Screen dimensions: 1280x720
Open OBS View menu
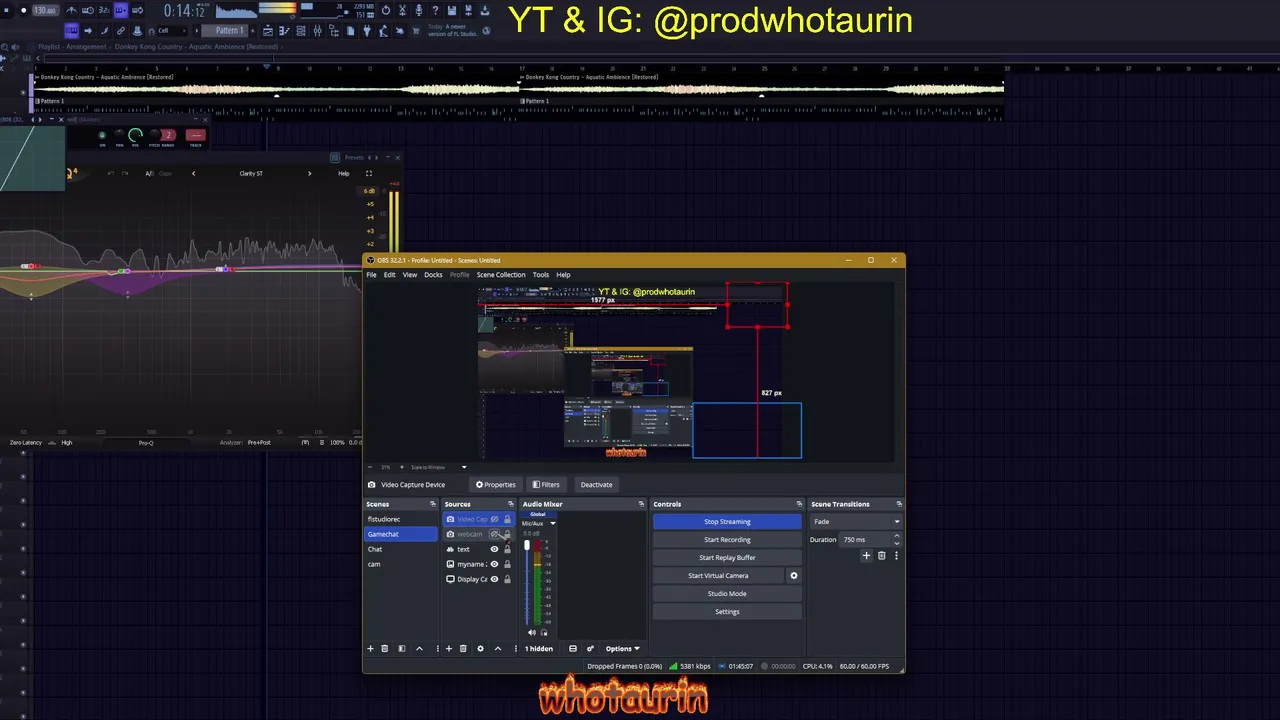[410, 275]
